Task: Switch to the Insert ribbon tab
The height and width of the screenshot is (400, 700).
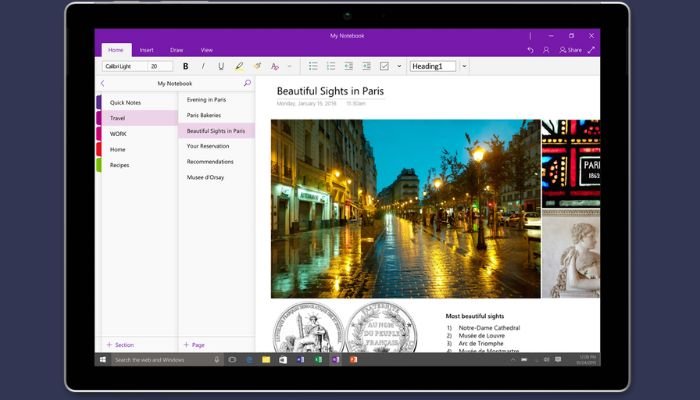Action: pos(146,50)
